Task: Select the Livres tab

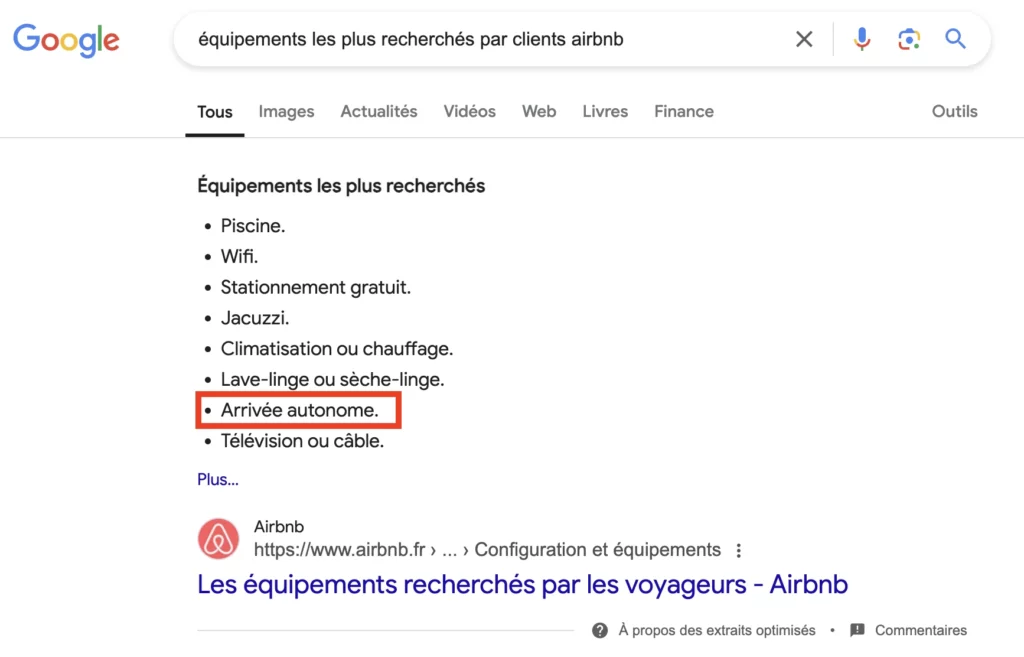Action: [x=605, y=111]
